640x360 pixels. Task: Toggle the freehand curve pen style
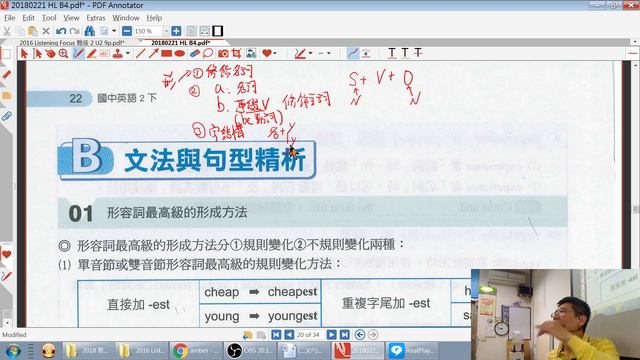[x=353, y=53]
